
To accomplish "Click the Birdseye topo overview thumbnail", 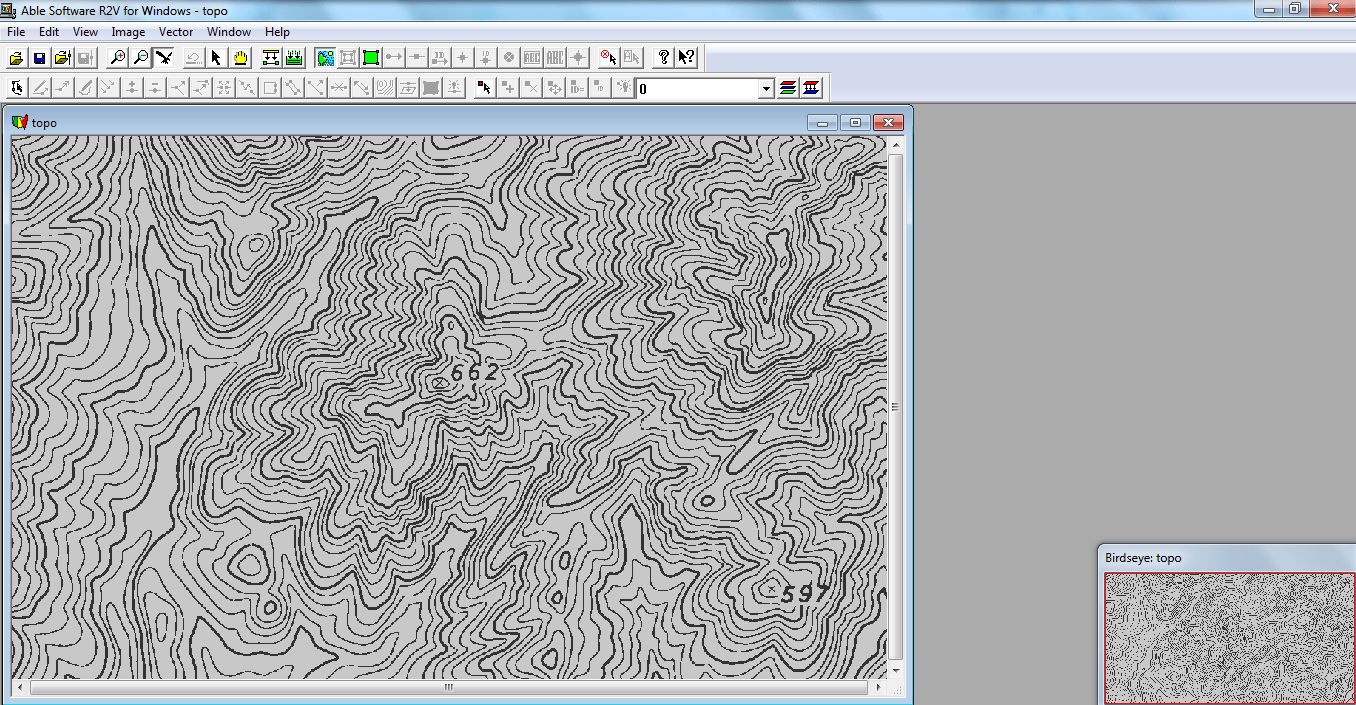I will coord(1229,638).
